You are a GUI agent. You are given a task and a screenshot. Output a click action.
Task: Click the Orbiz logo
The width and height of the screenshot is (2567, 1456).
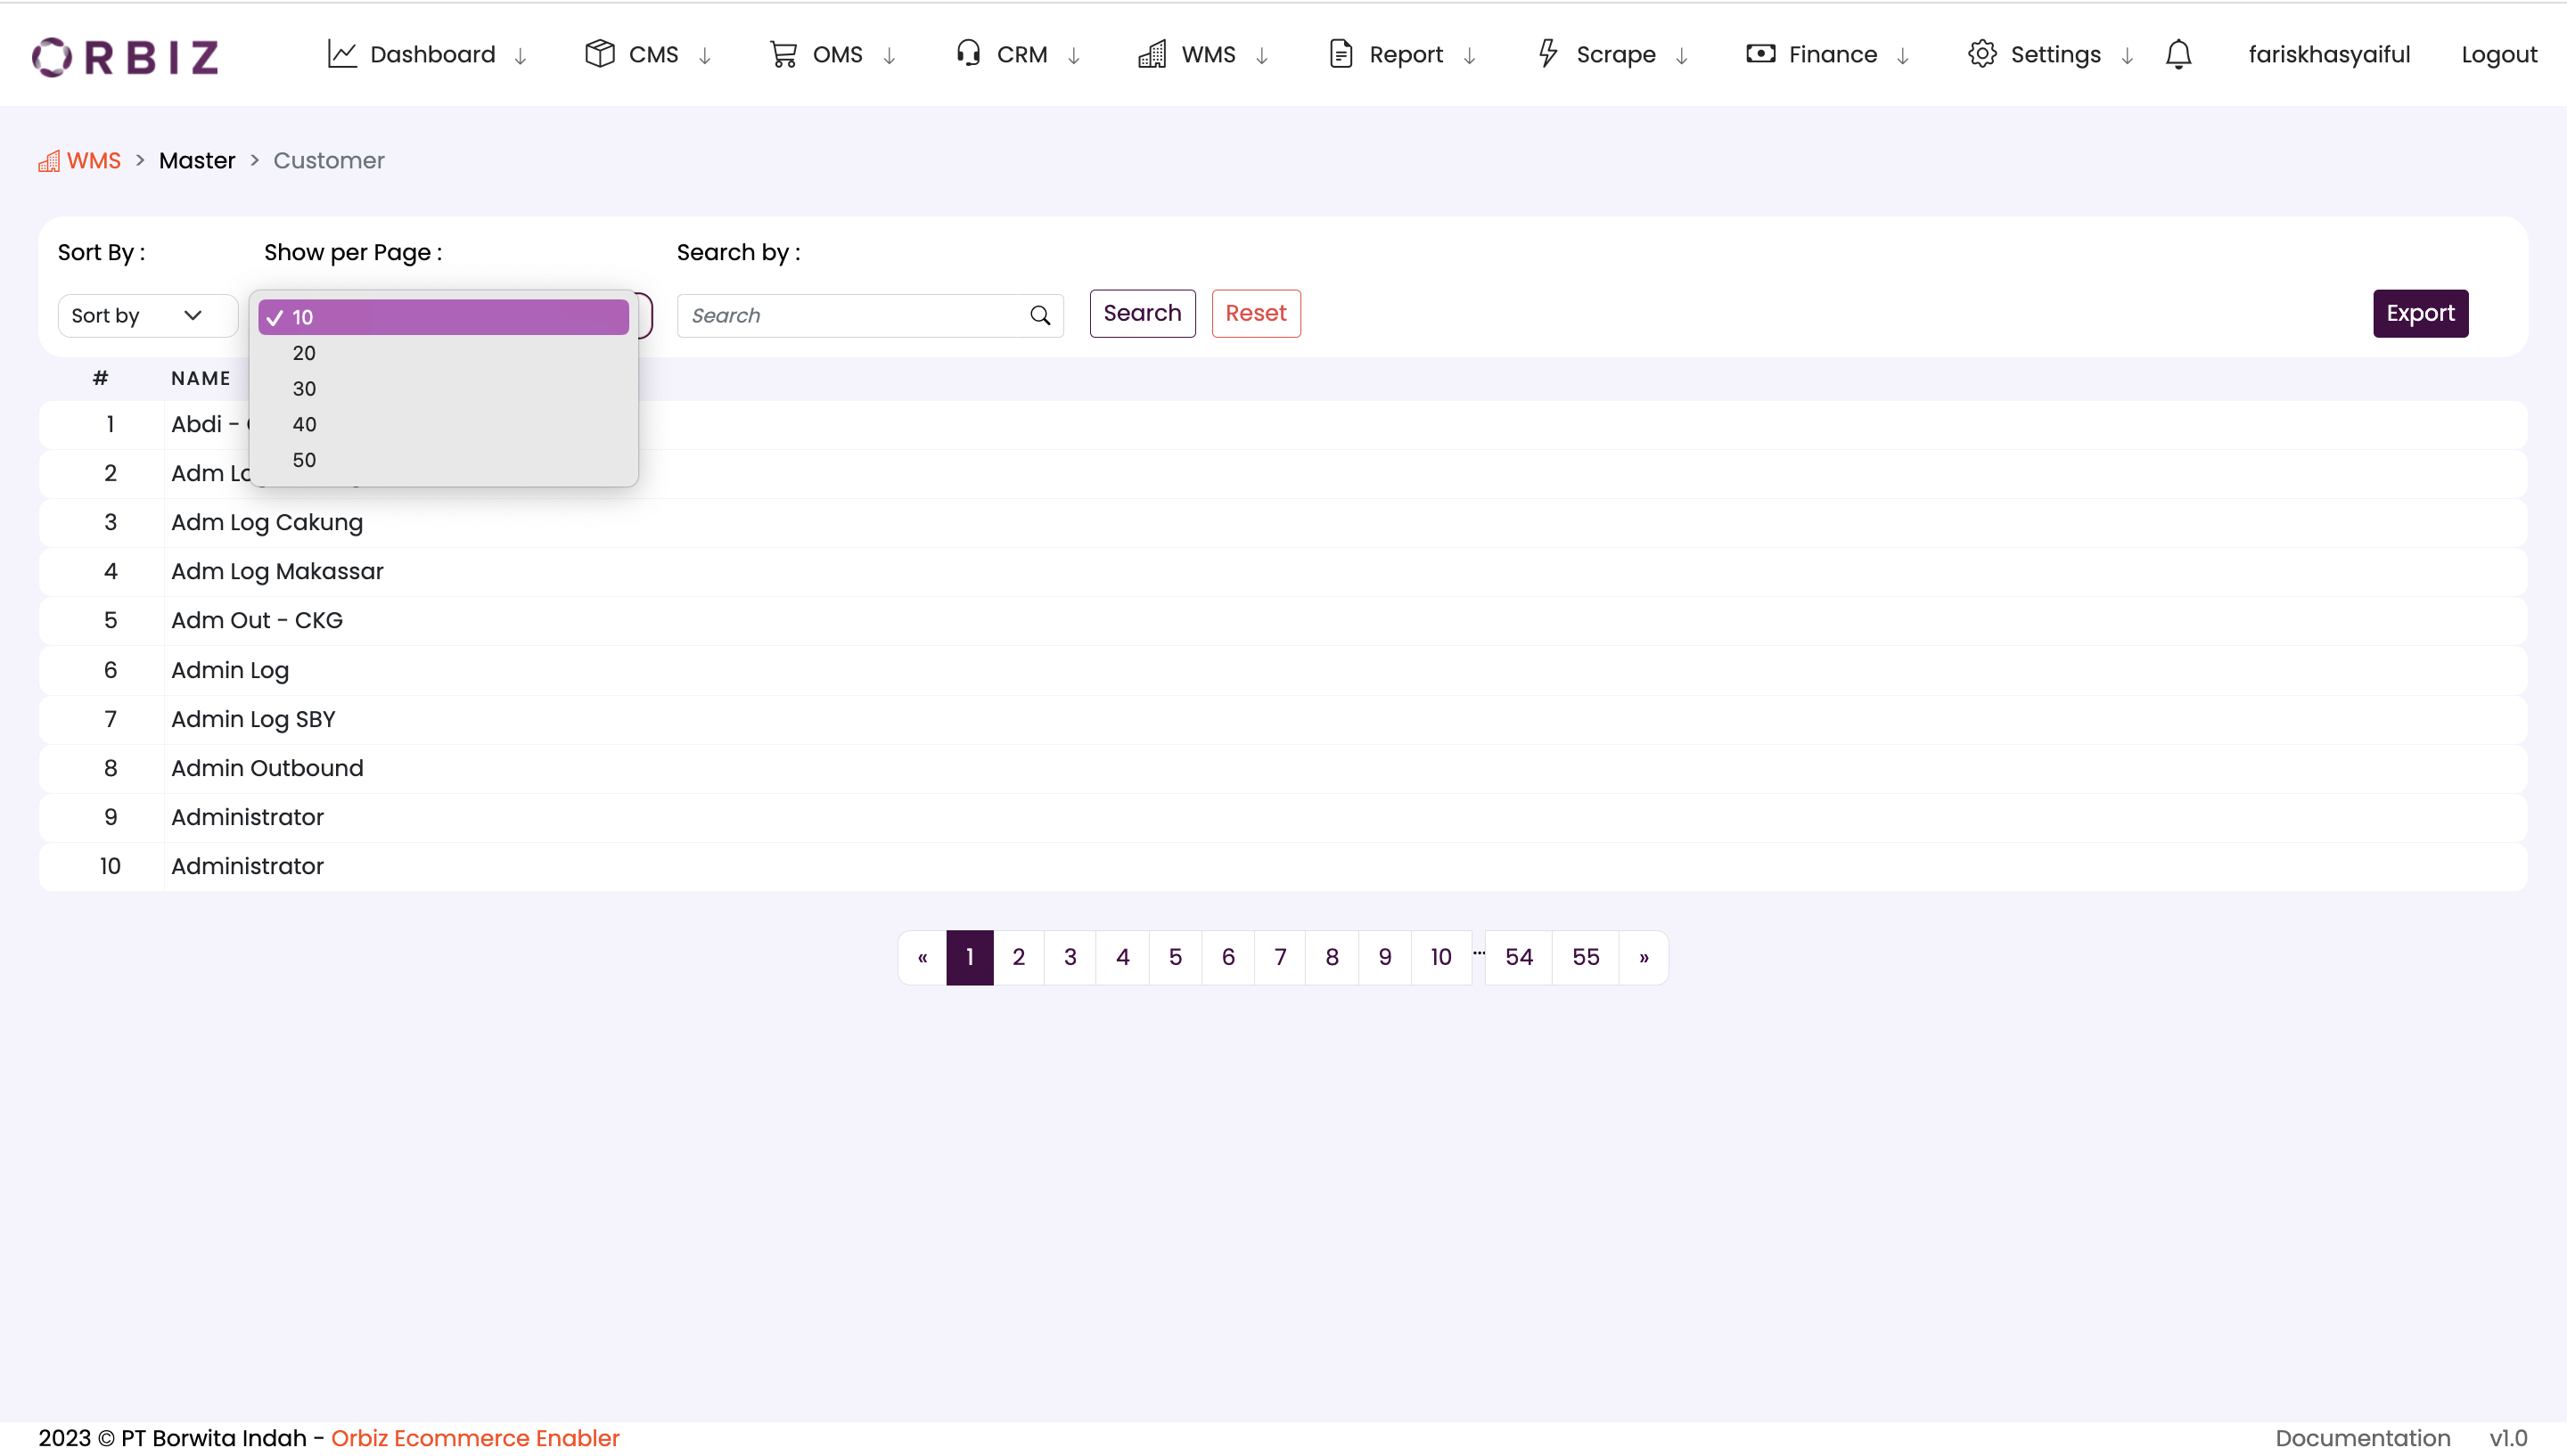point(125,56)
